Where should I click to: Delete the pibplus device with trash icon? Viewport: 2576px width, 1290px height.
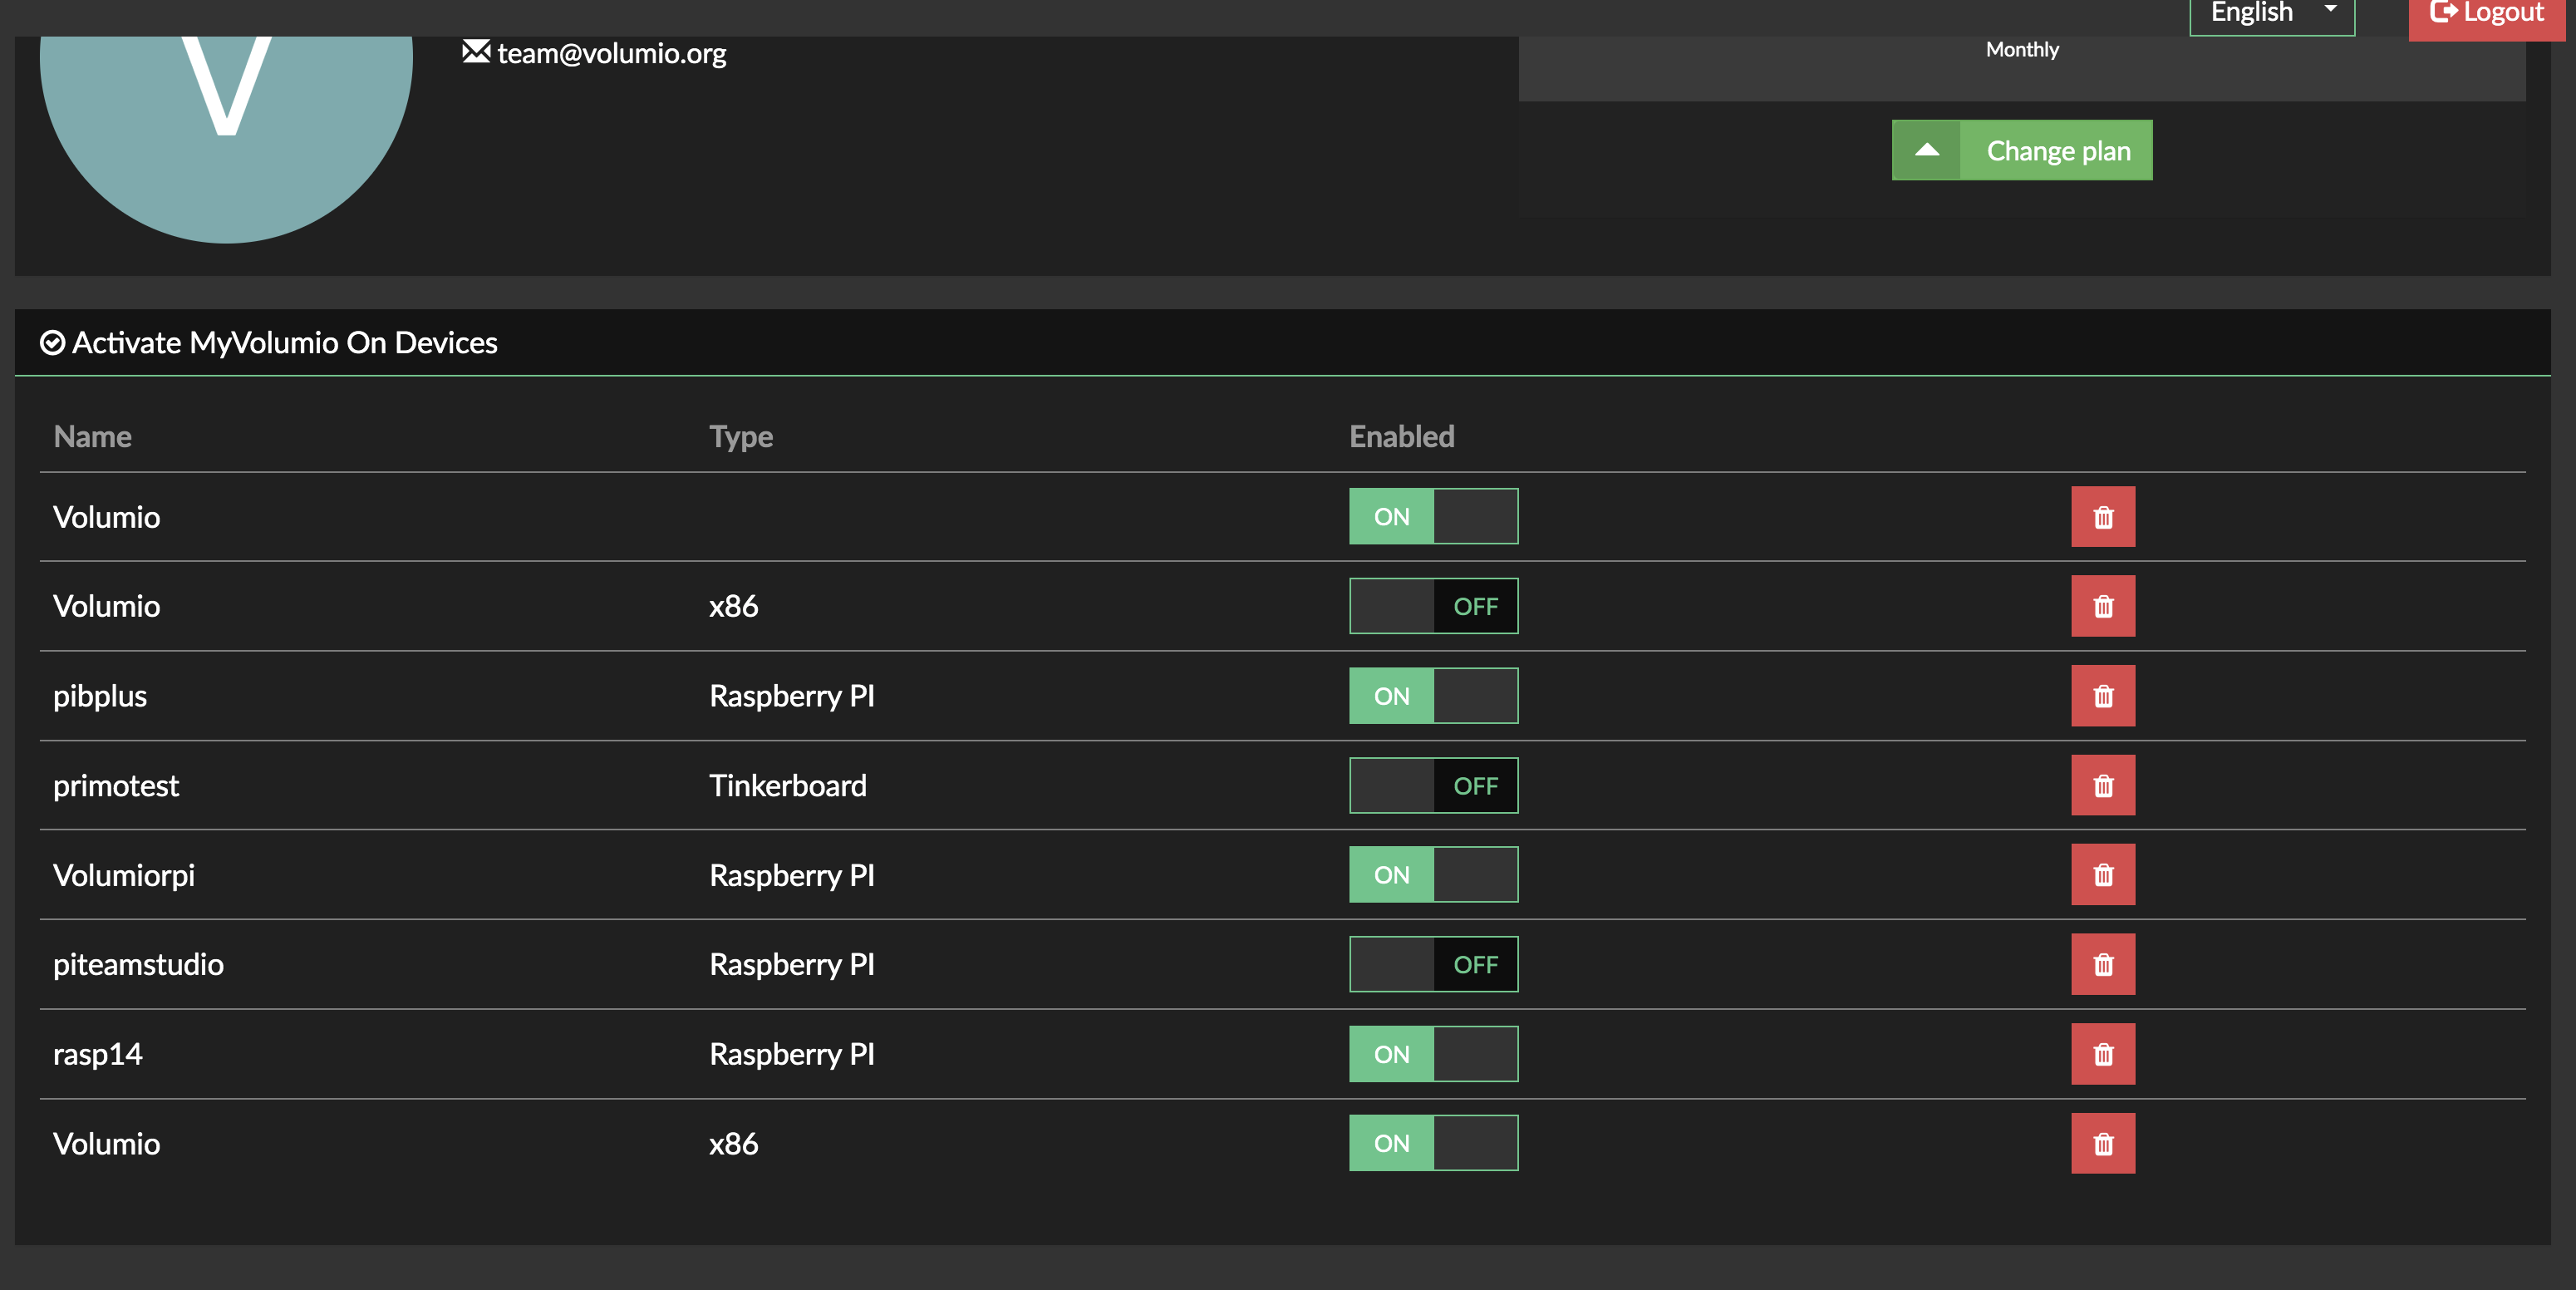[2102, 696]
